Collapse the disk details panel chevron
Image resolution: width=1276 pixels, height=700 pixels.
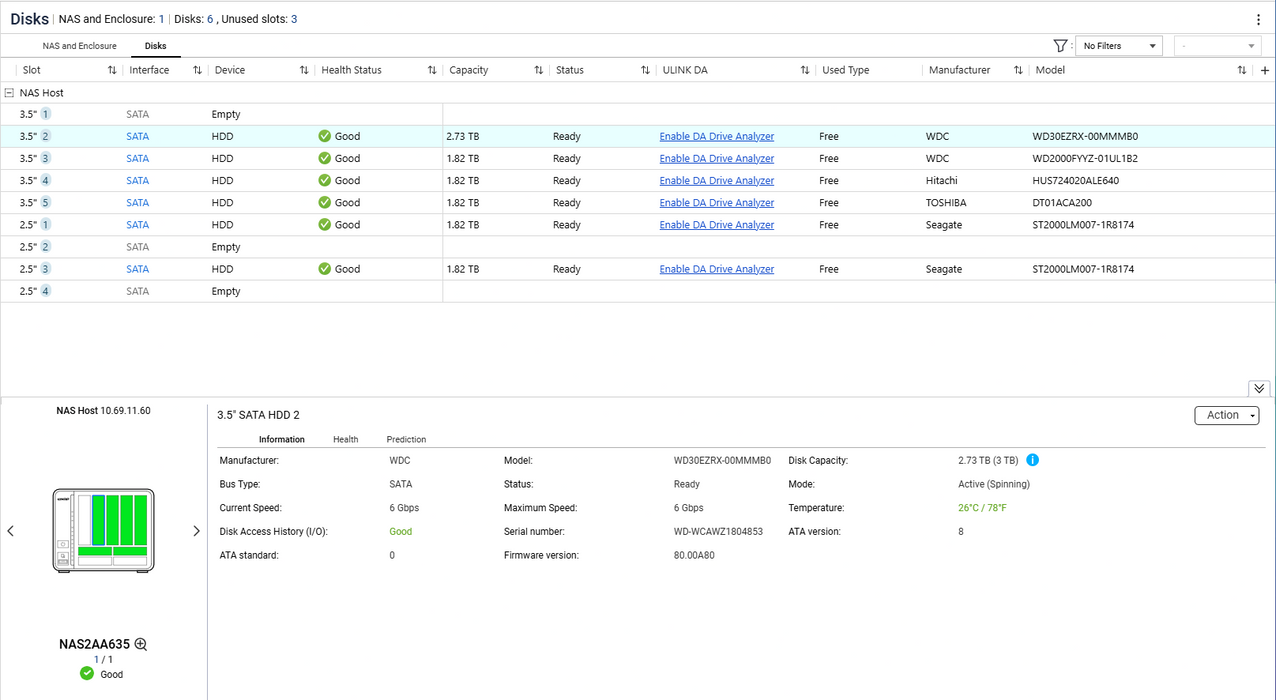[x=1259, y=388]
